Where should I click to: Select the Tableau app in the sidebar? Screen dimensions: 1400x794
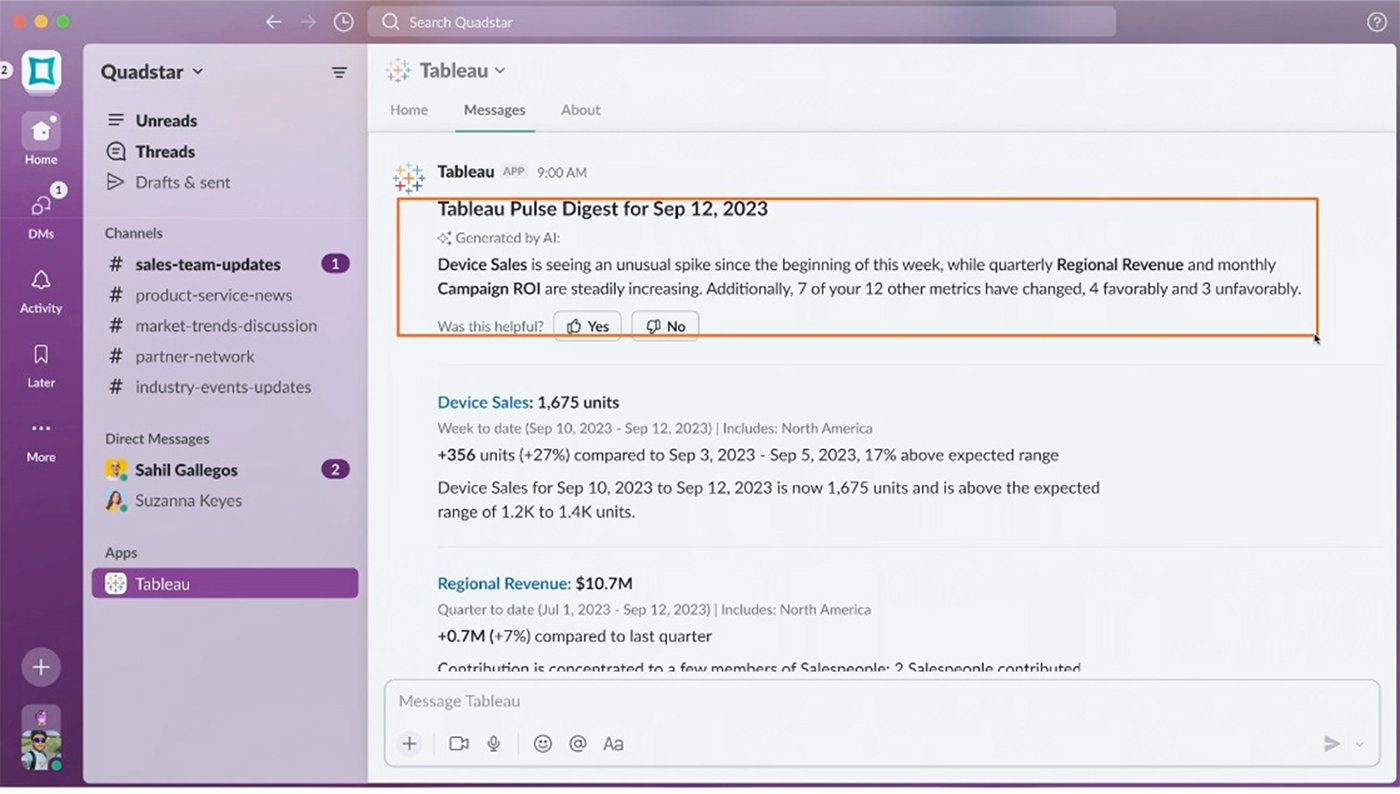225,584
